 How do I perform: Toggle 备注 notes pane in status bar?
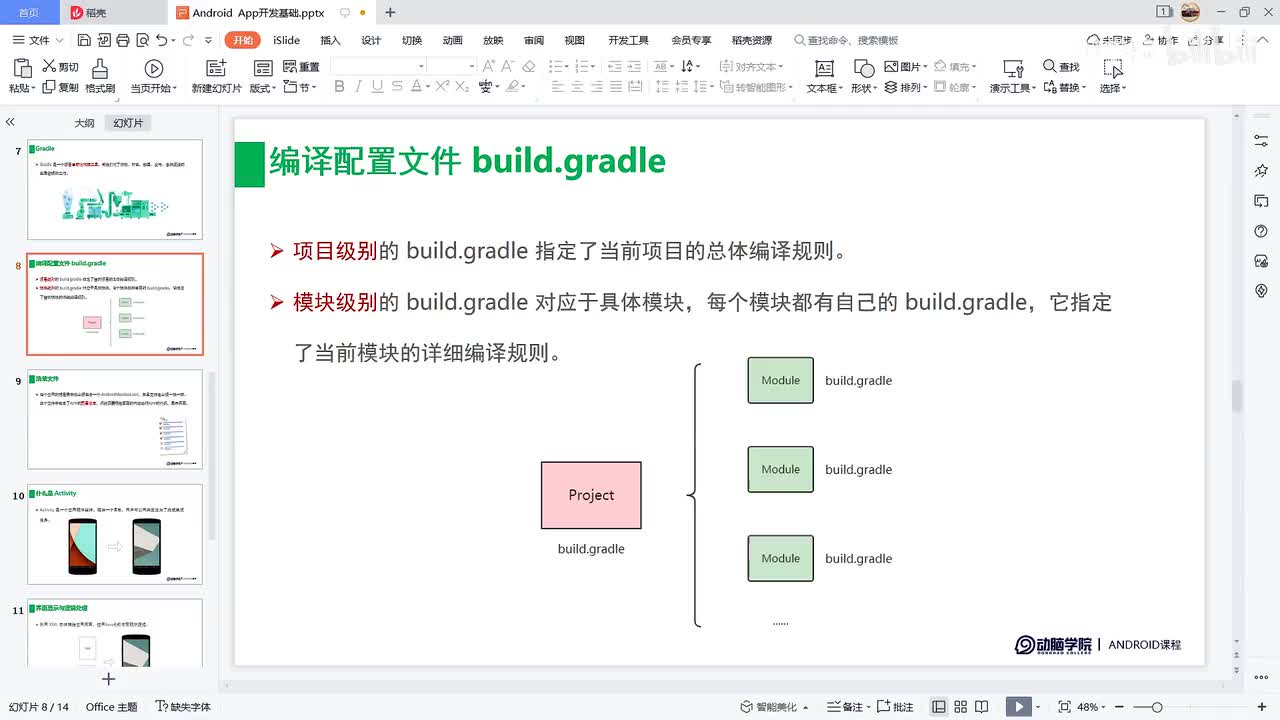tap(846, 707)
